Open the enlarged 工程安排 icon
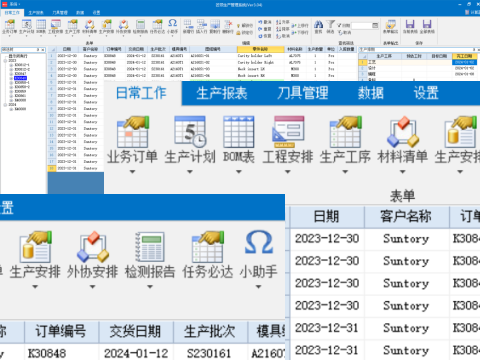This screenshot has height=360, width=480. tap(288, 132)
